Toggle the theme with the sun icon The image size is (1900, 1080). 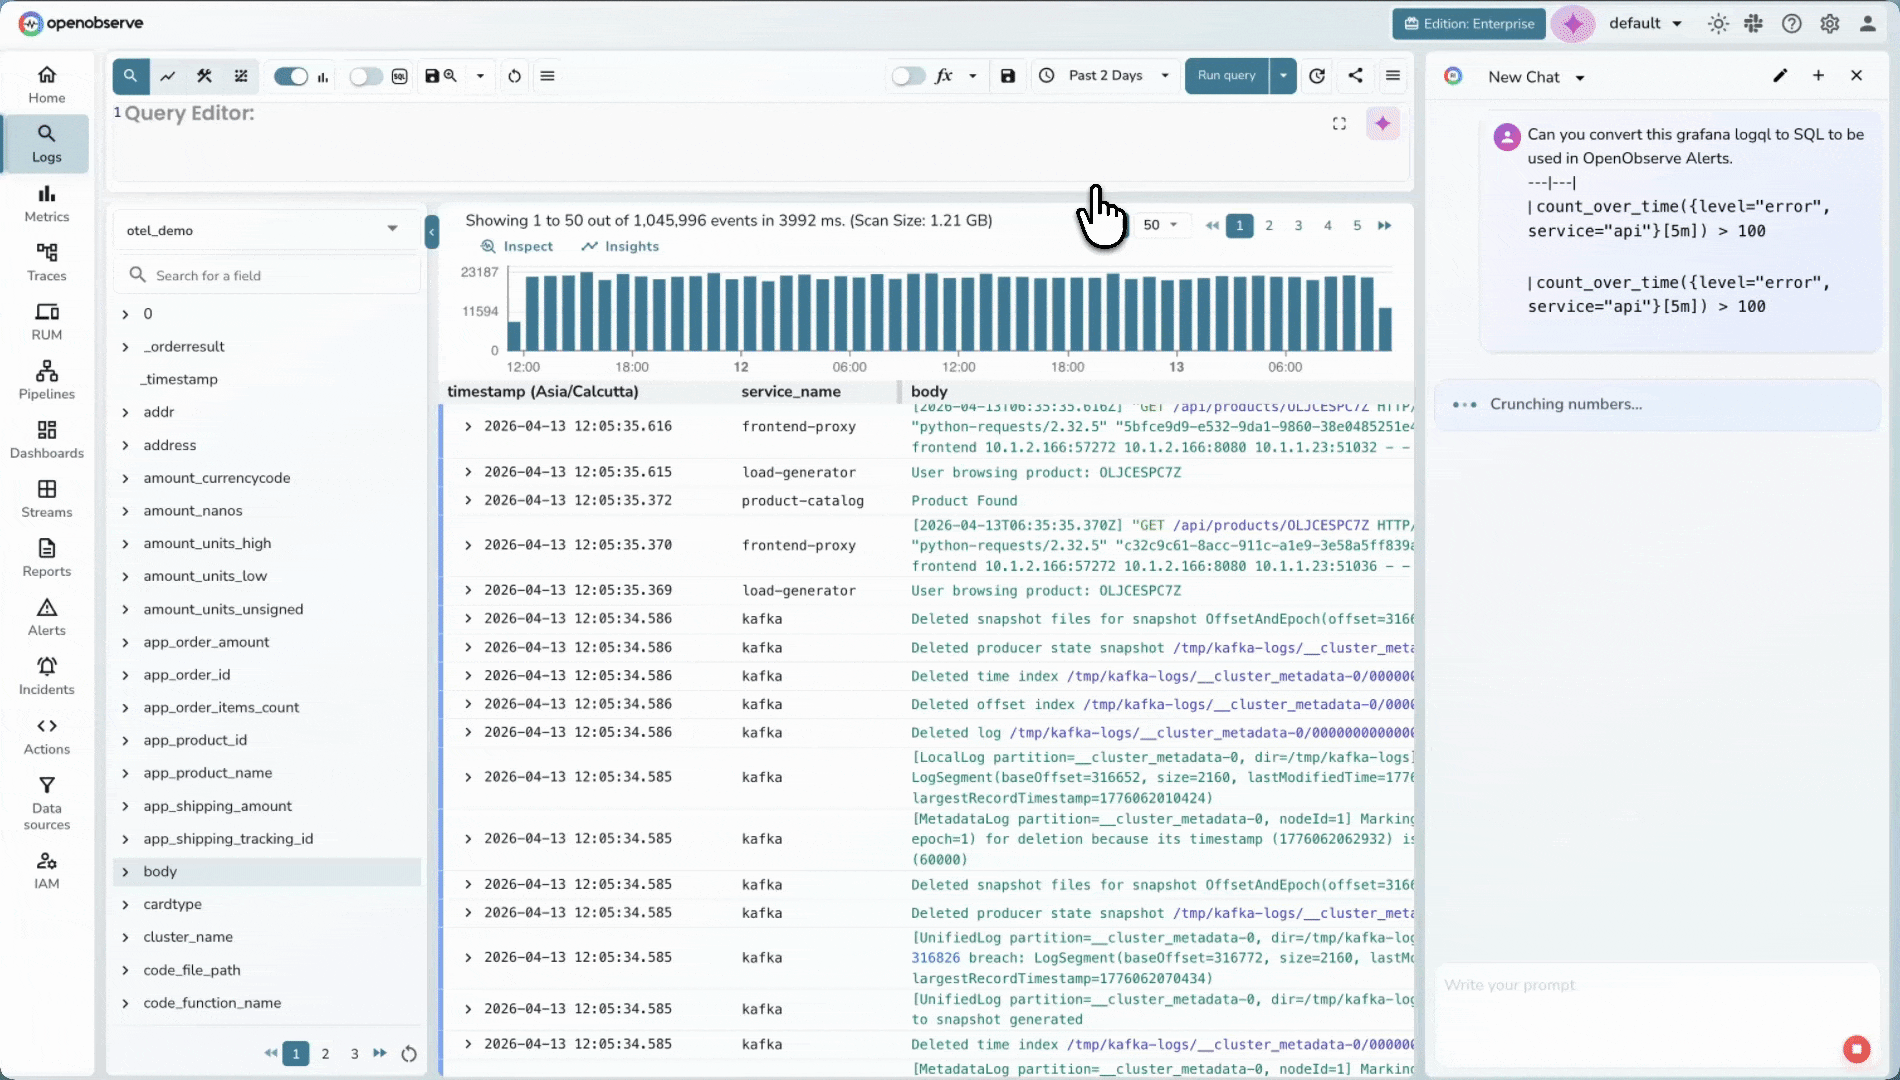[x=1718, y=23]
